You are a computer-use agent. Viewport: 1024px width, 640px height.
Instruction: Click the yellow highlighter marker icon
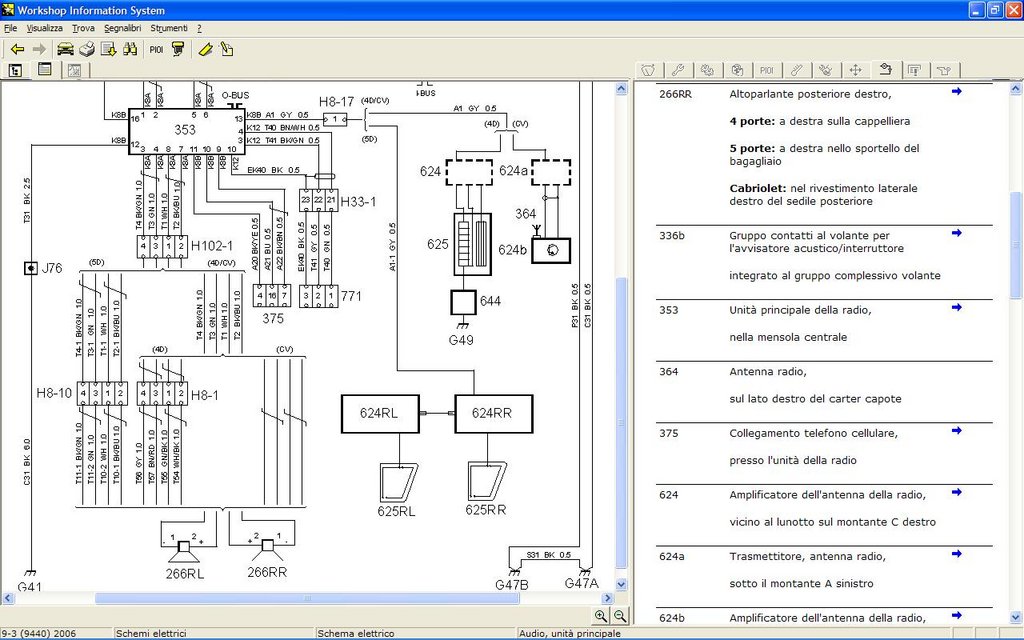point(205,49)
